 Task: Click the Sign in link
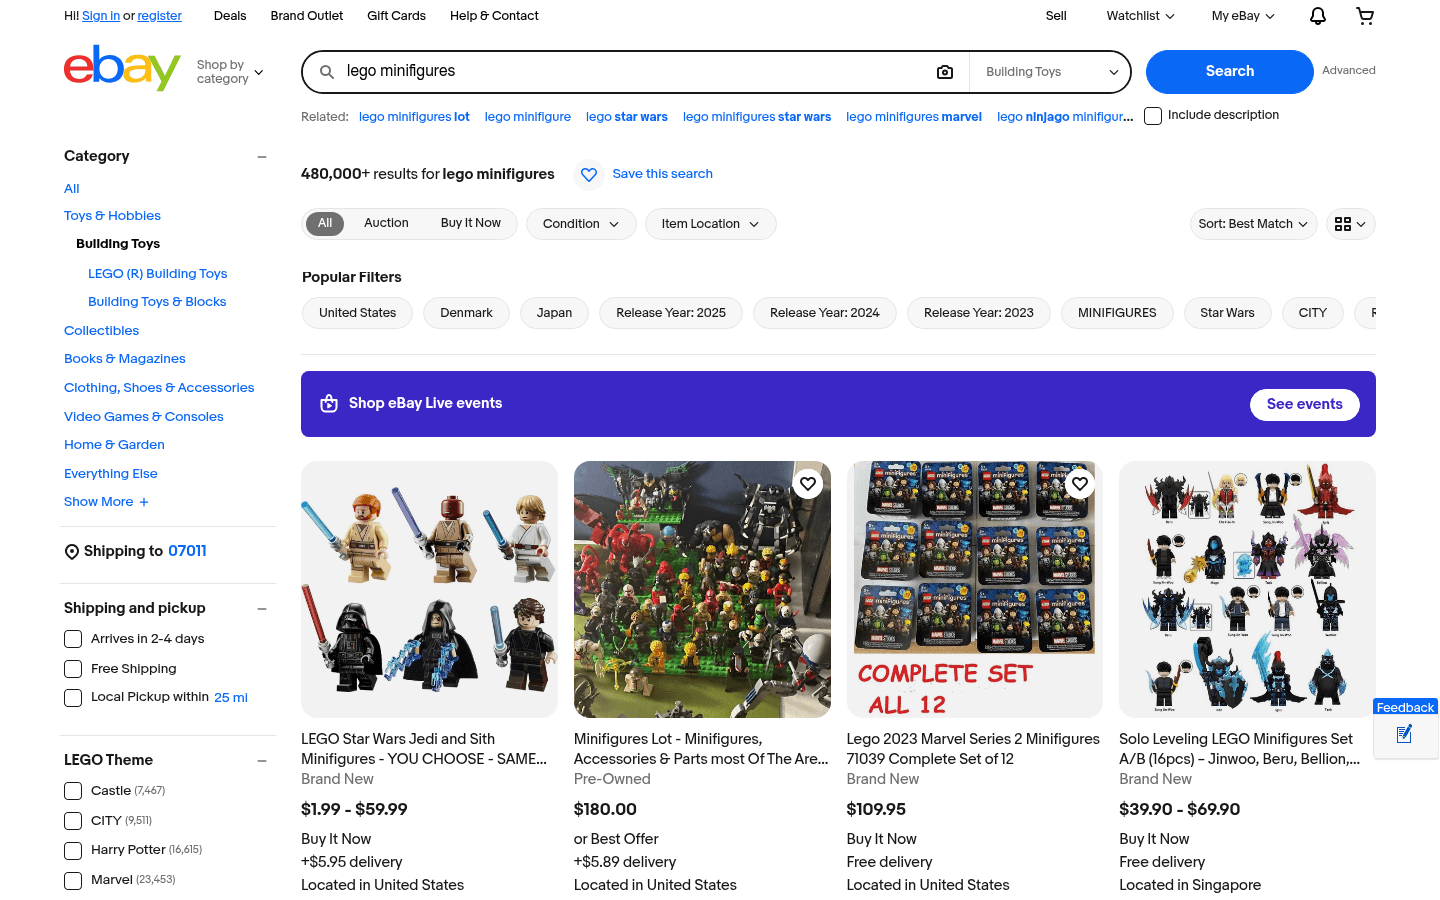(101, 16)
